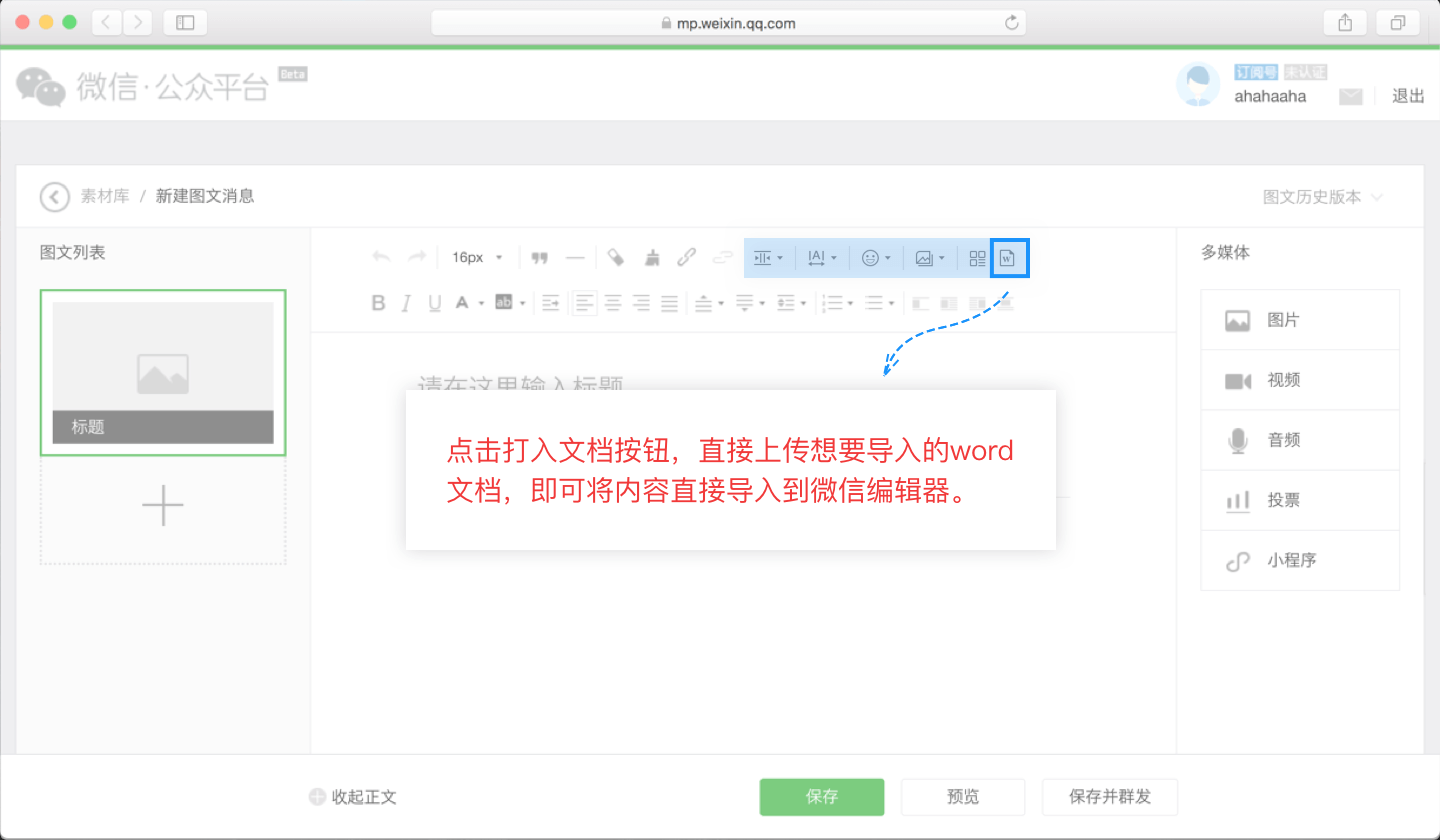Open the spacing before paragraph dropdown
1440x840 pixels.
click(x=709, y=302)
